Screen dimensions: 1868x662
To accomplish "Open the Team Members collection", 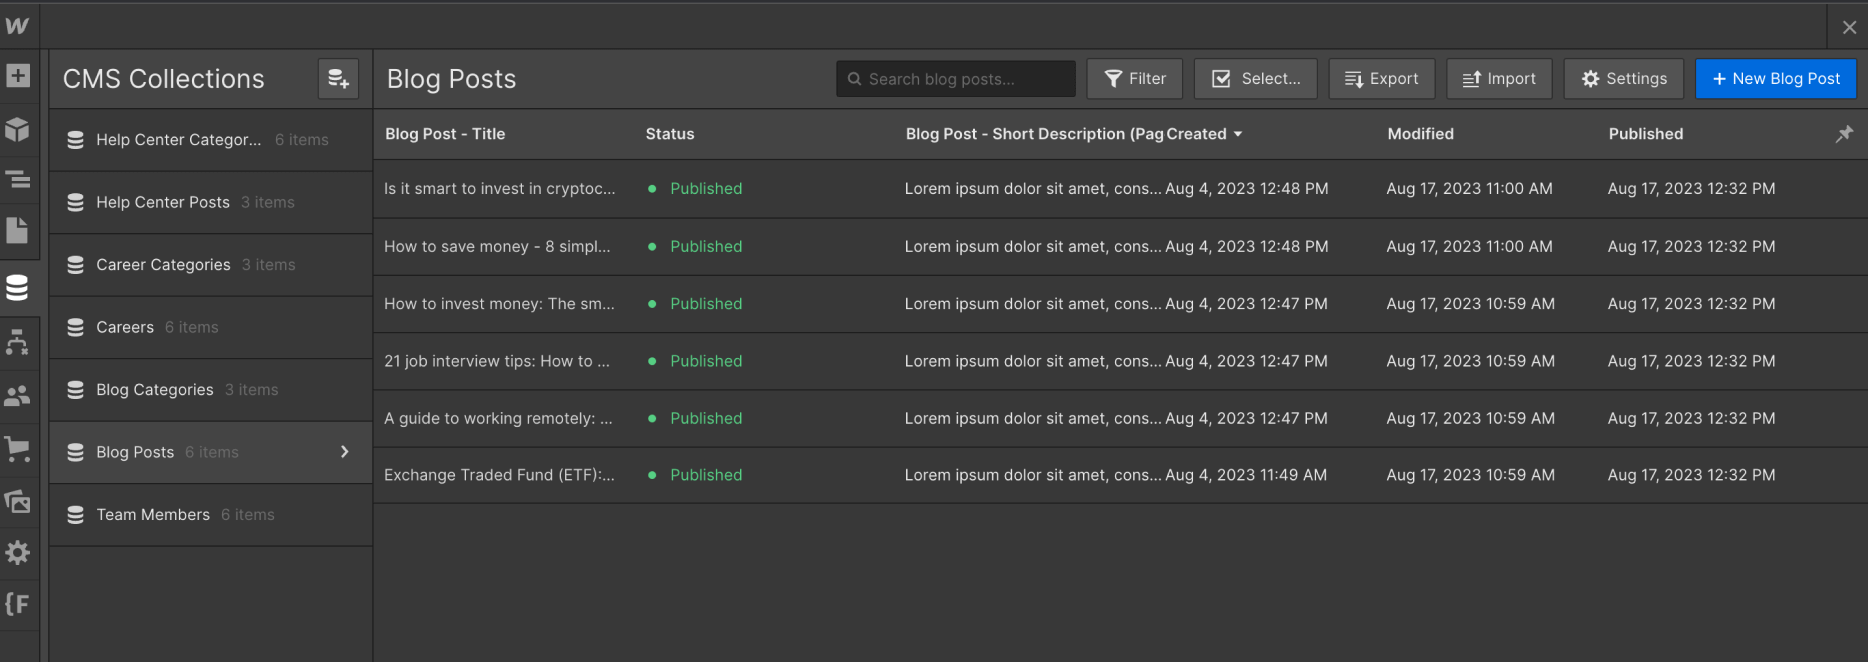I will pos(211,515).
